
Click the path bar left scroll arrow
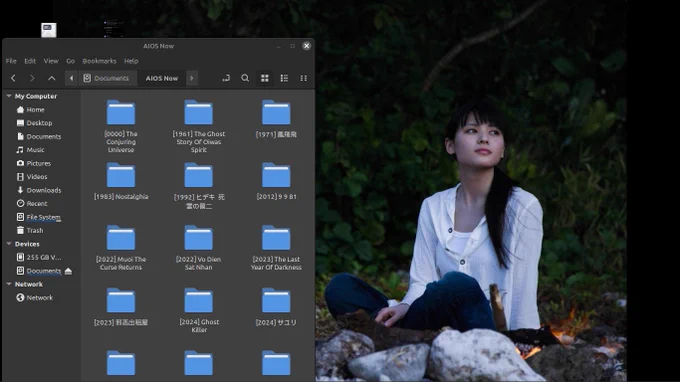(x=72, y=78)
